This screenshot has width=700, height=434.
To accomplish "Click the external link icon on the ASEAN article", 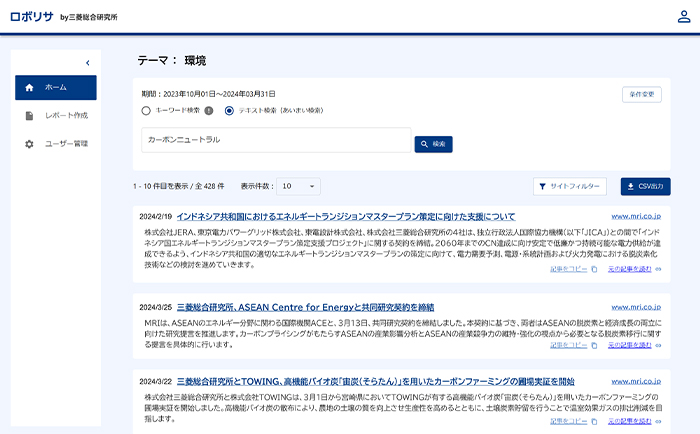I will (658, 346).
